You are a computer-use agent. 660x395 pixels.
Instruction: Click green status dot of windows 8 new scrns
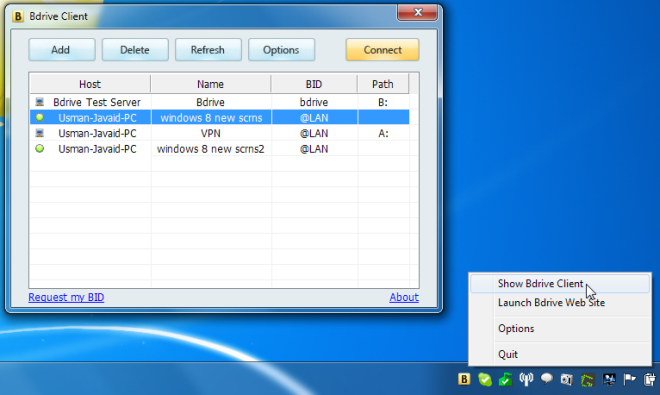coord(40,117)
